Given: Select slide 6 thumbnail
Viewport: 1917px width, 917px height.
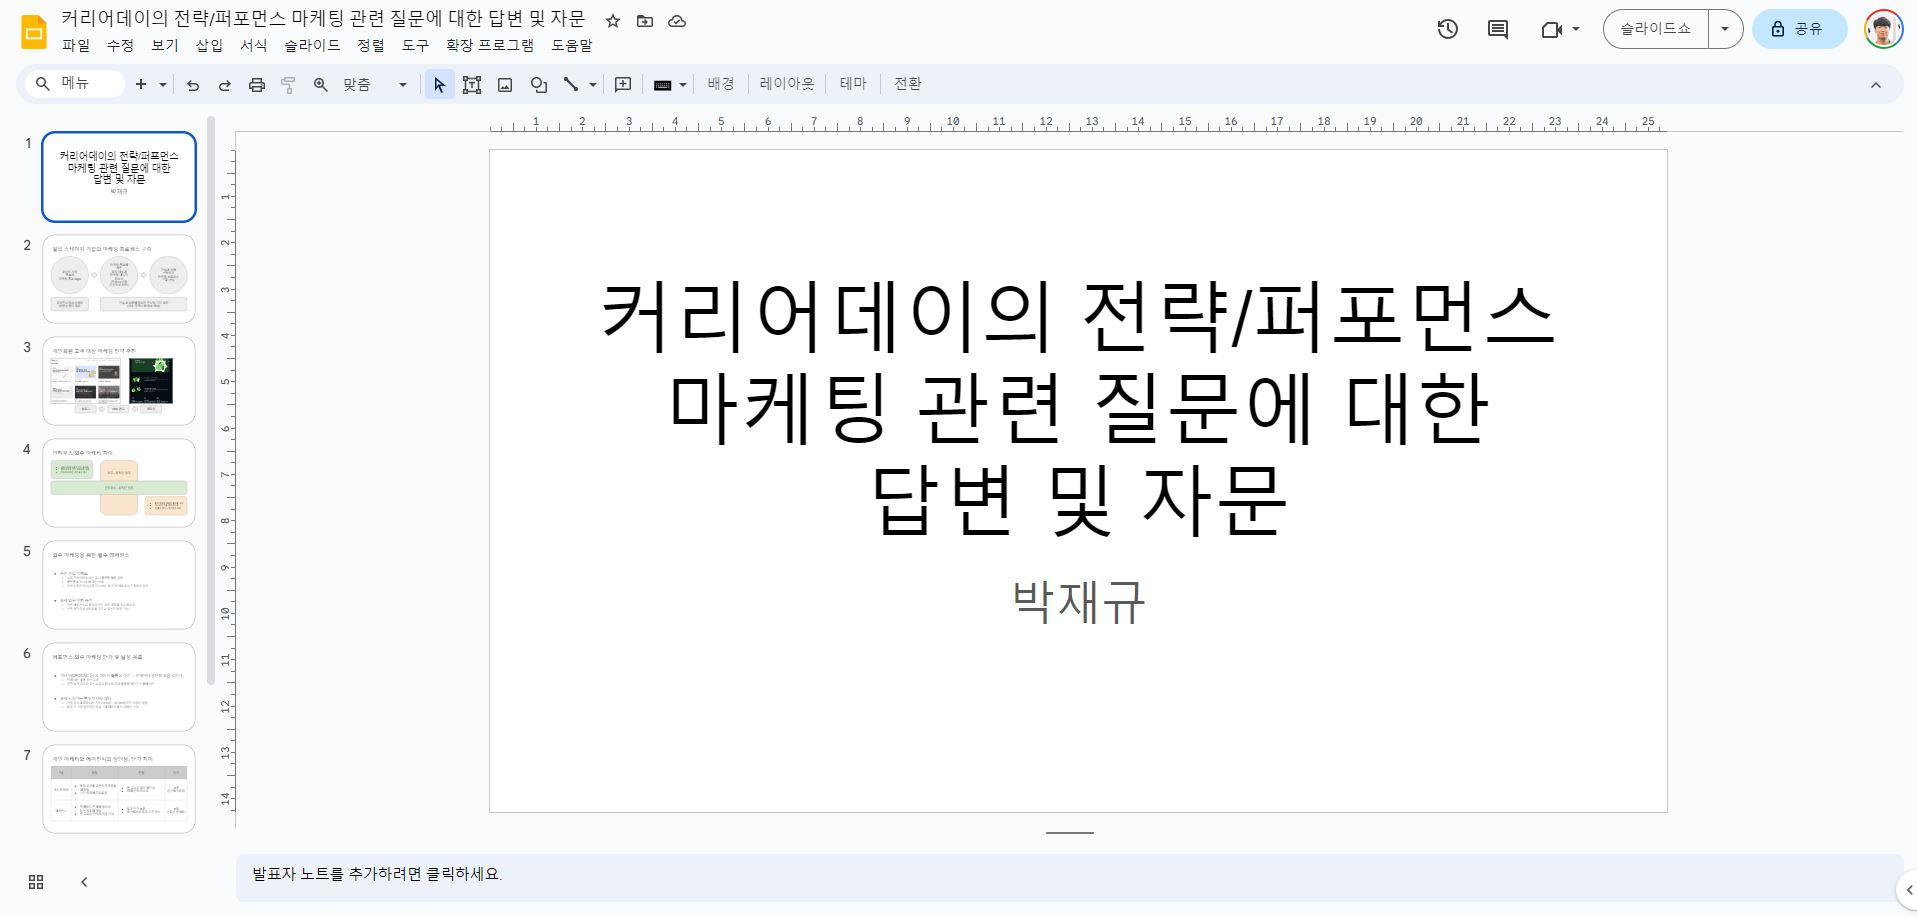Looking at the screenshot, I should coord(119,687).
